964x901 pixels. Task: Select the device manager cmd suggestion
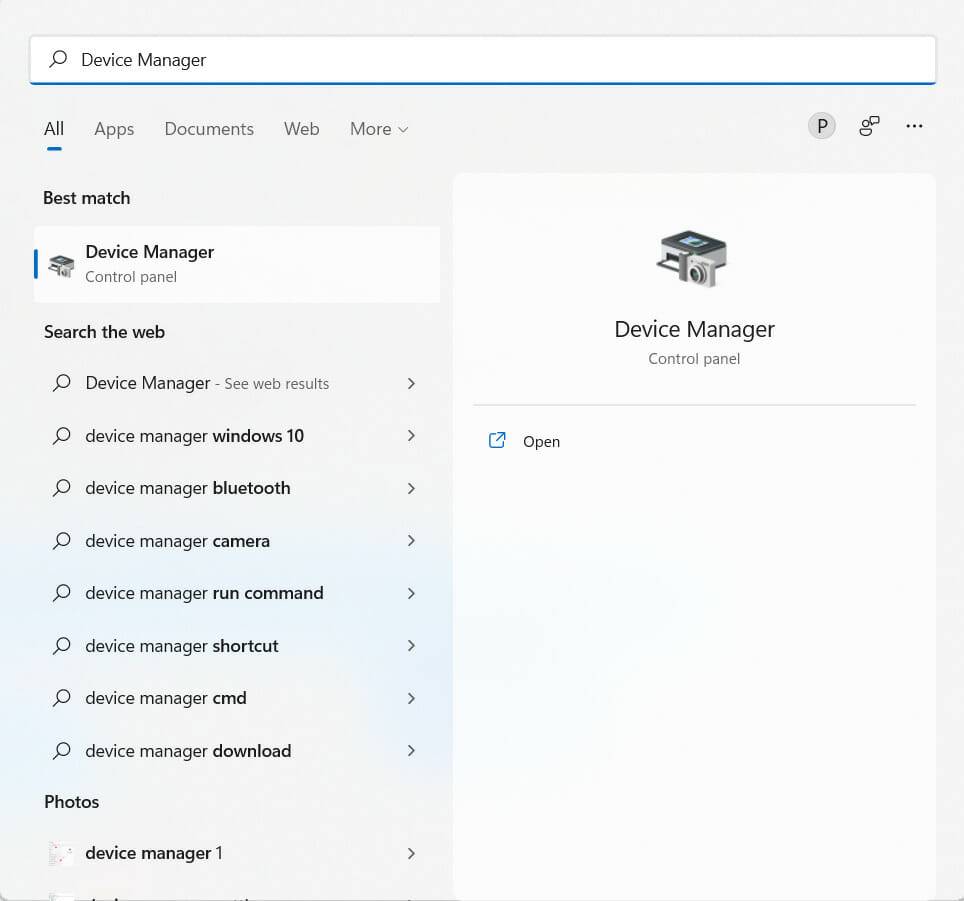click(165, 698)
